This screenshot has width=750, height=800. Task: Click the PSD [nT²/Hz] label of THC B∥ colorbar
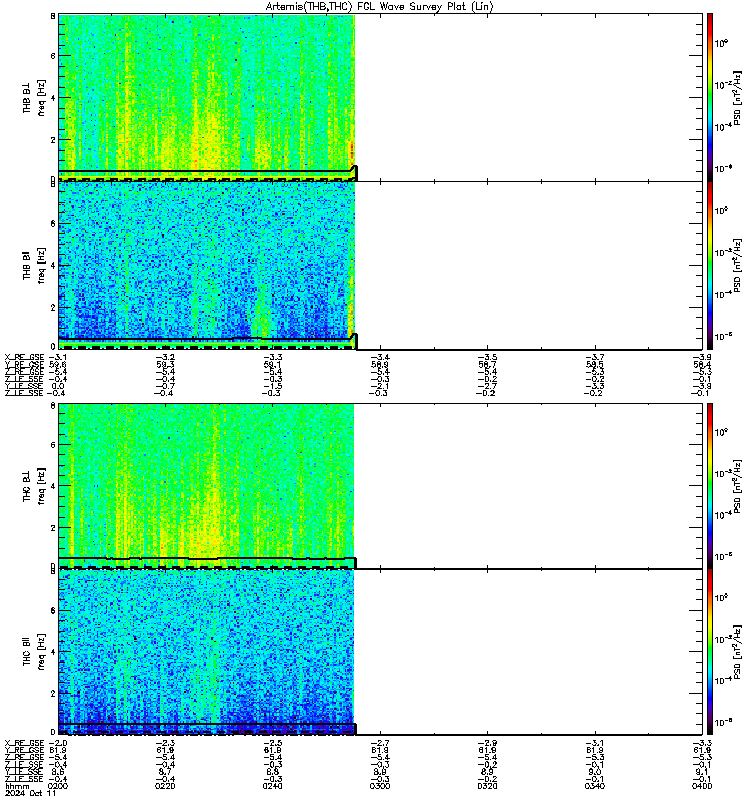pos(738,652)
